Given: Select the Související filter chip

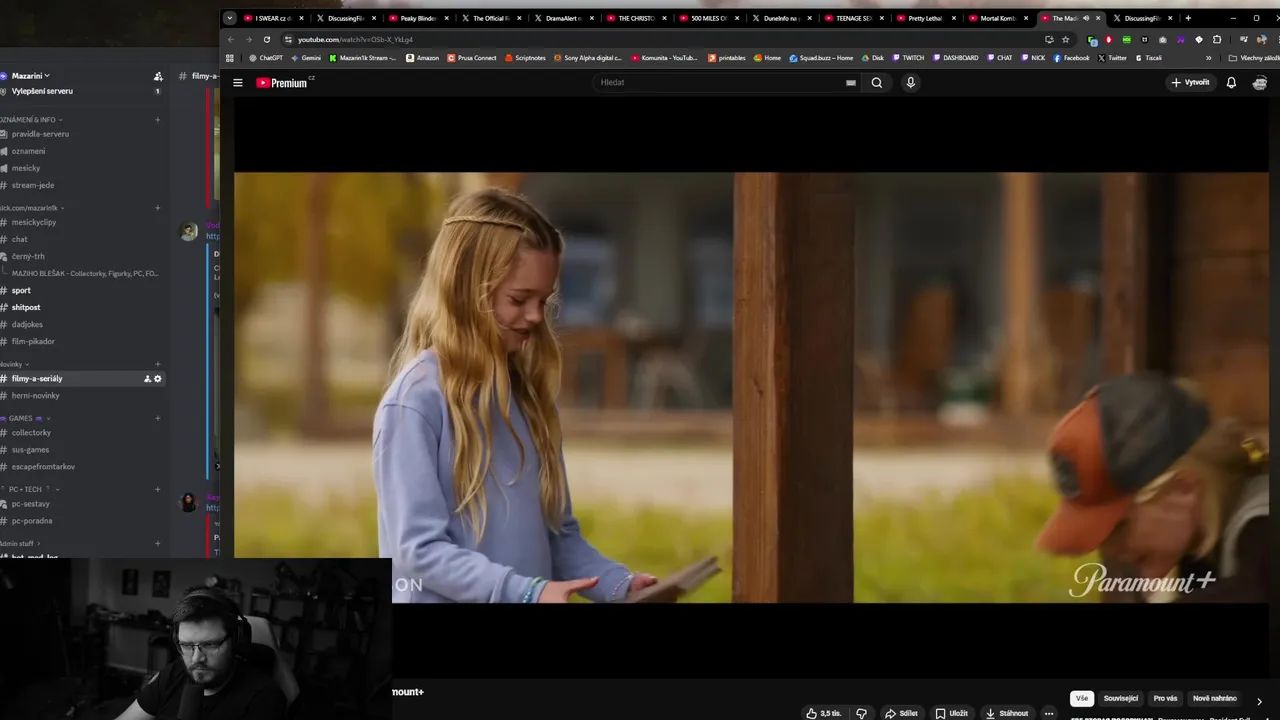Looking at the screenshot, I should (x=1121, y=698).
